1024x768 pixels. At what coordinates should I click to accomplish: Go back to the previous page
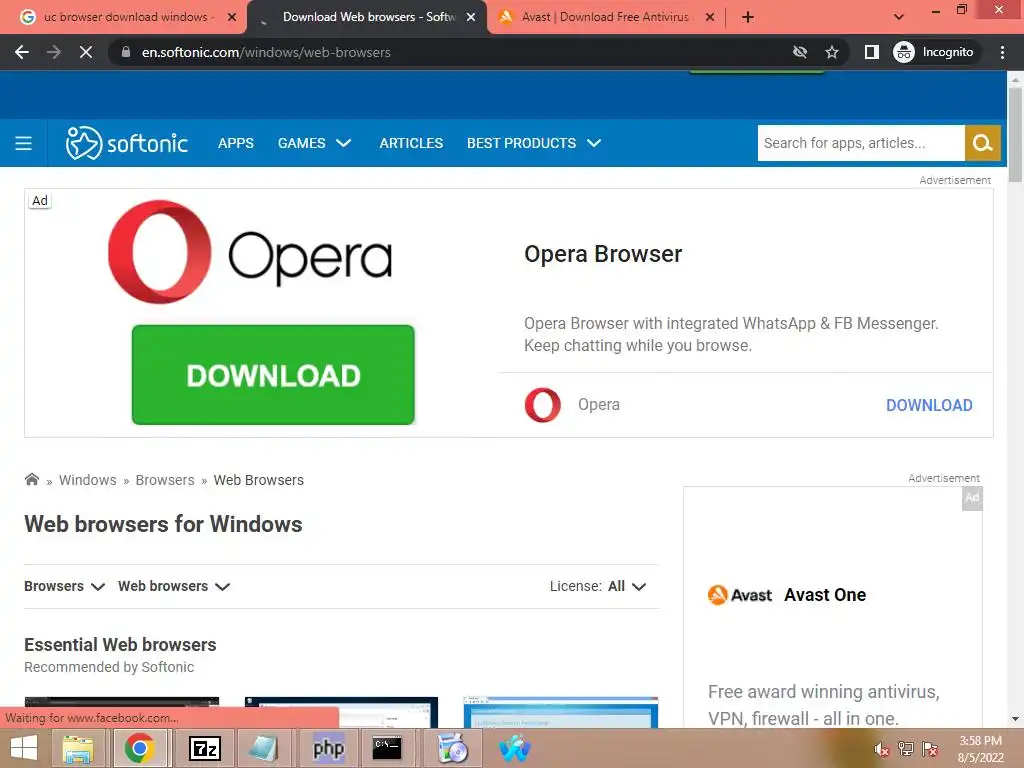pyautogui.click(x=22, y=52)
